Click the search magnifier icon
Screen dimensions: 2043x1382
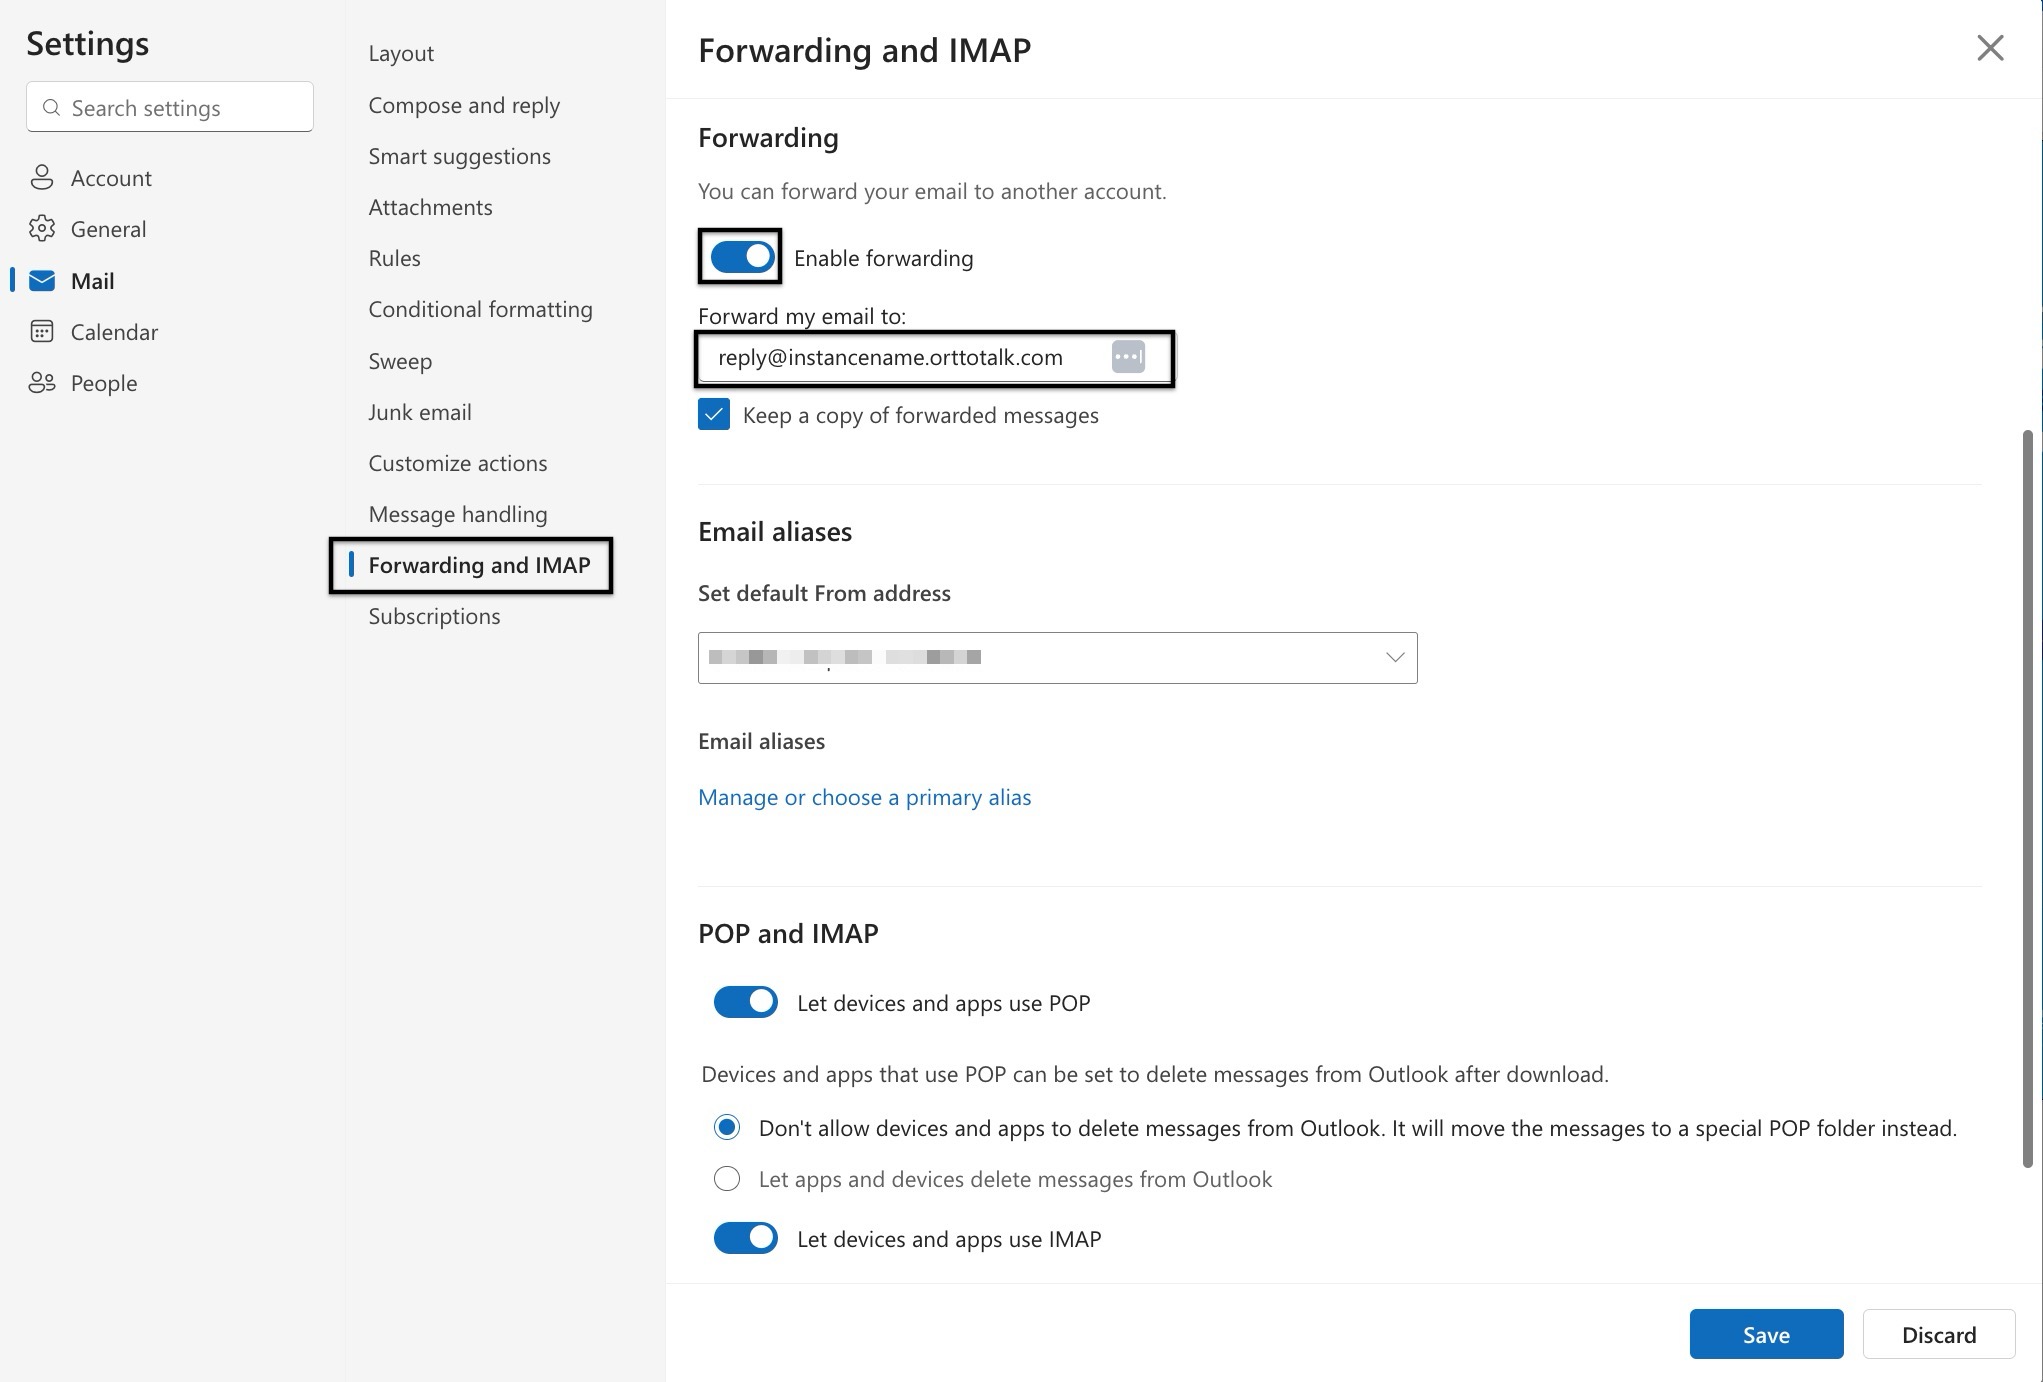(51, 108)
